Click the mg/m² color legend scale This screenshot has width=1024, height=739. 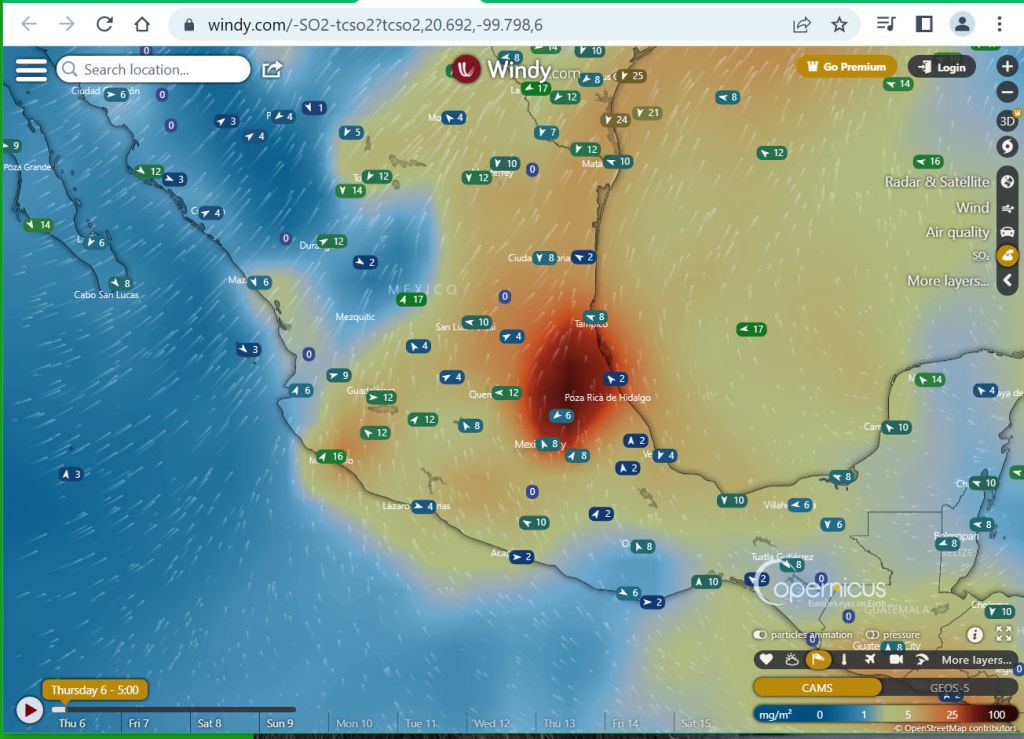[x=885, y=714]
